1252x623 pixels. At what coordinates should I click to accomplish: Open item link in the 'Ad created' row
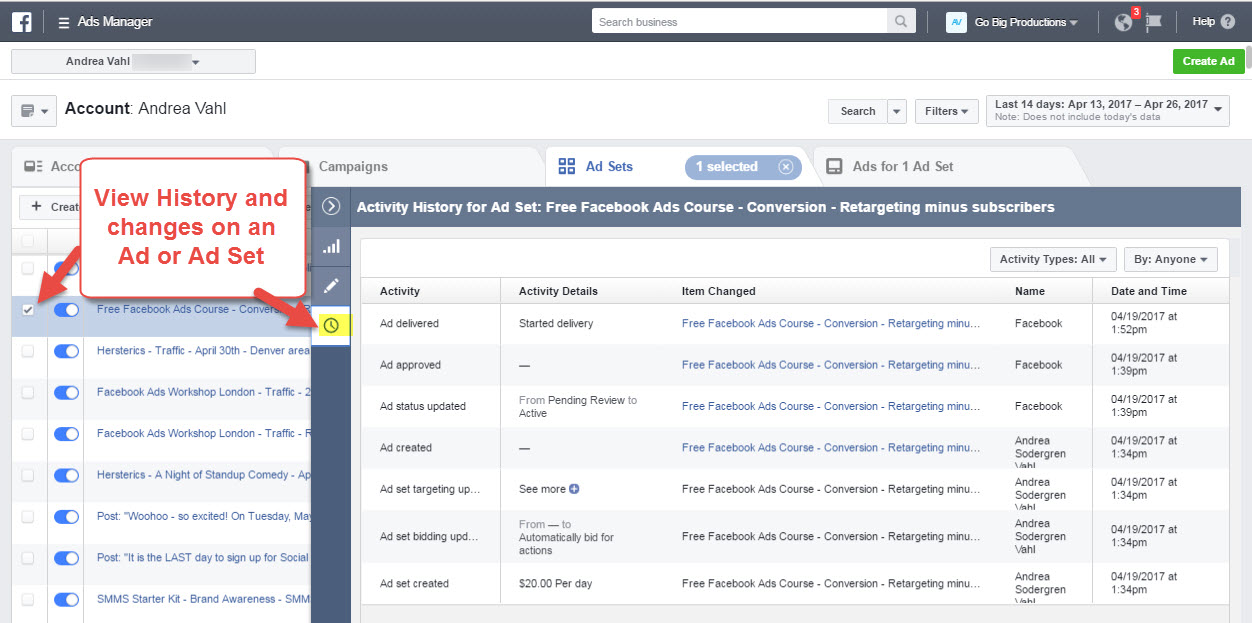coord(831,448)
